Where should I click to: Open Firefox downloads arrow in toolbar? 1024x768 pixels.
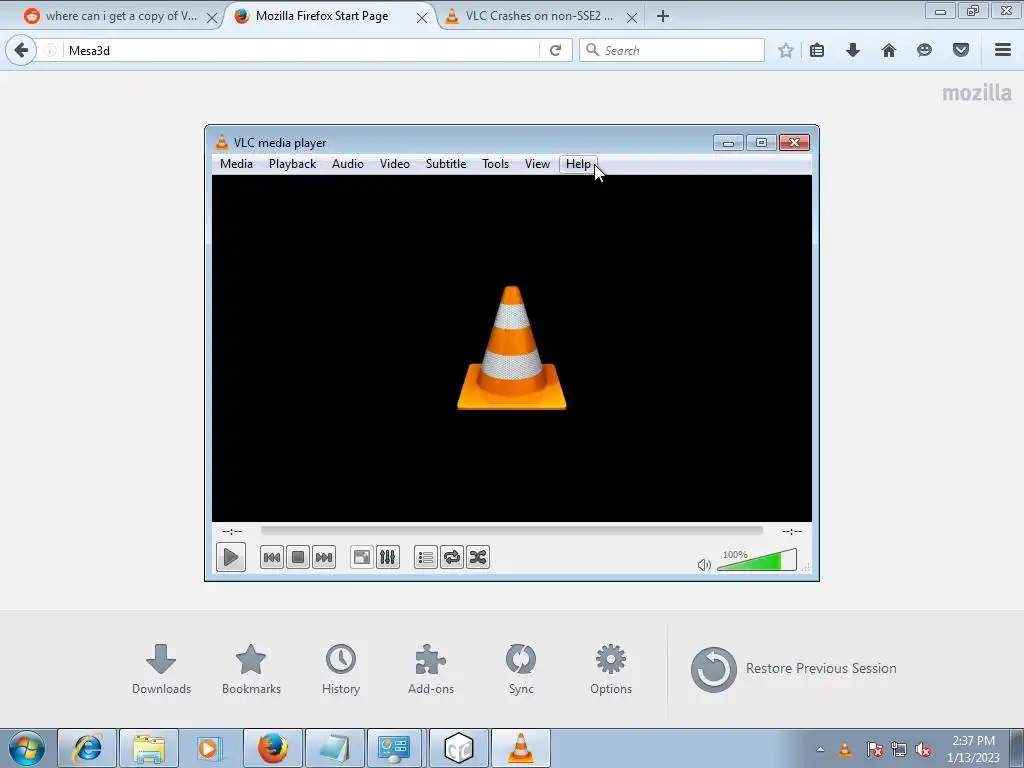[x=853, y=50]
